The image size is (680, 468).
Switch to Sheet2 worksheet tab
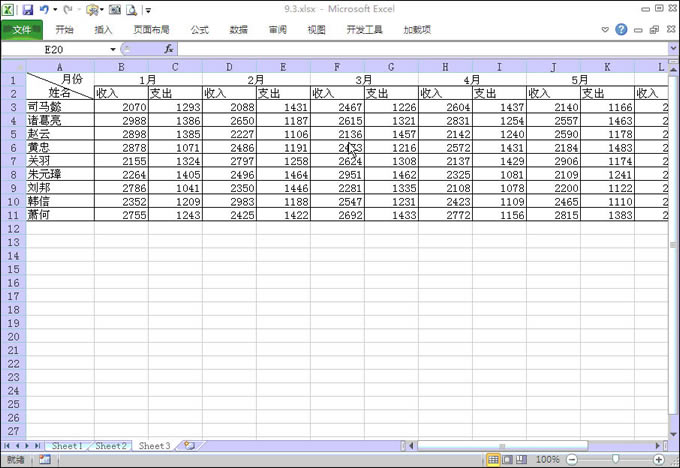111,445
